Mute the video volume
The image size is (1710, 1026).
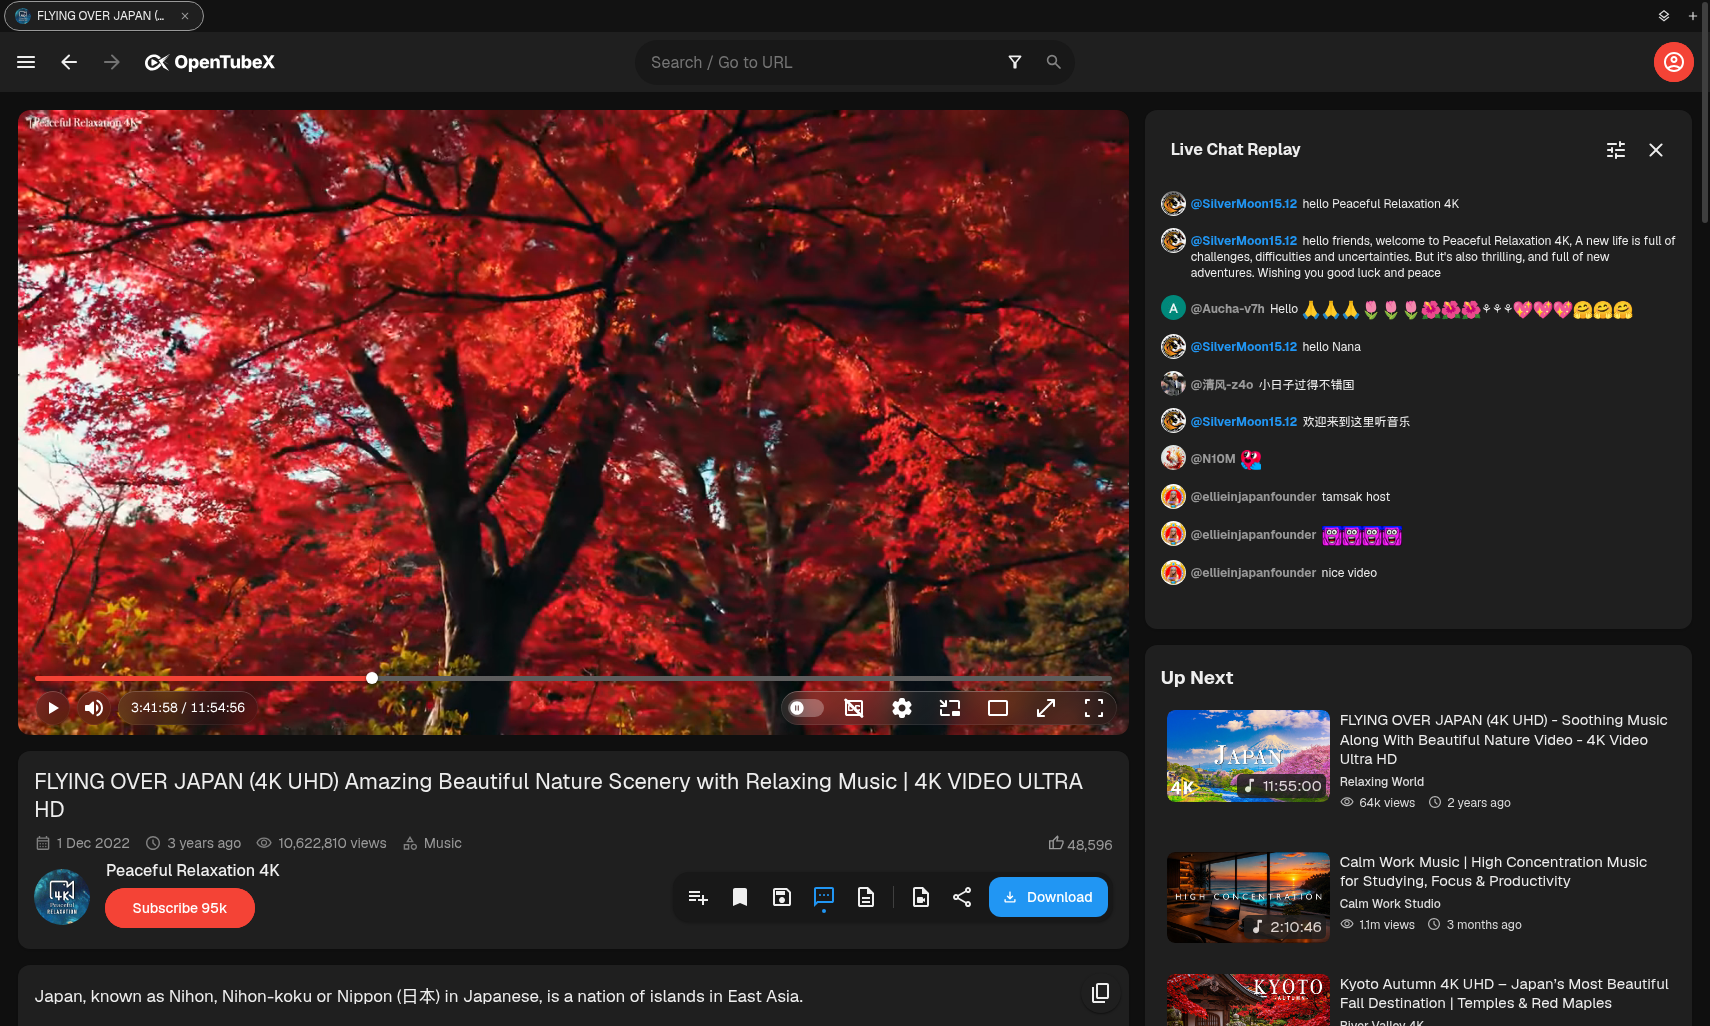pos(94,708)
